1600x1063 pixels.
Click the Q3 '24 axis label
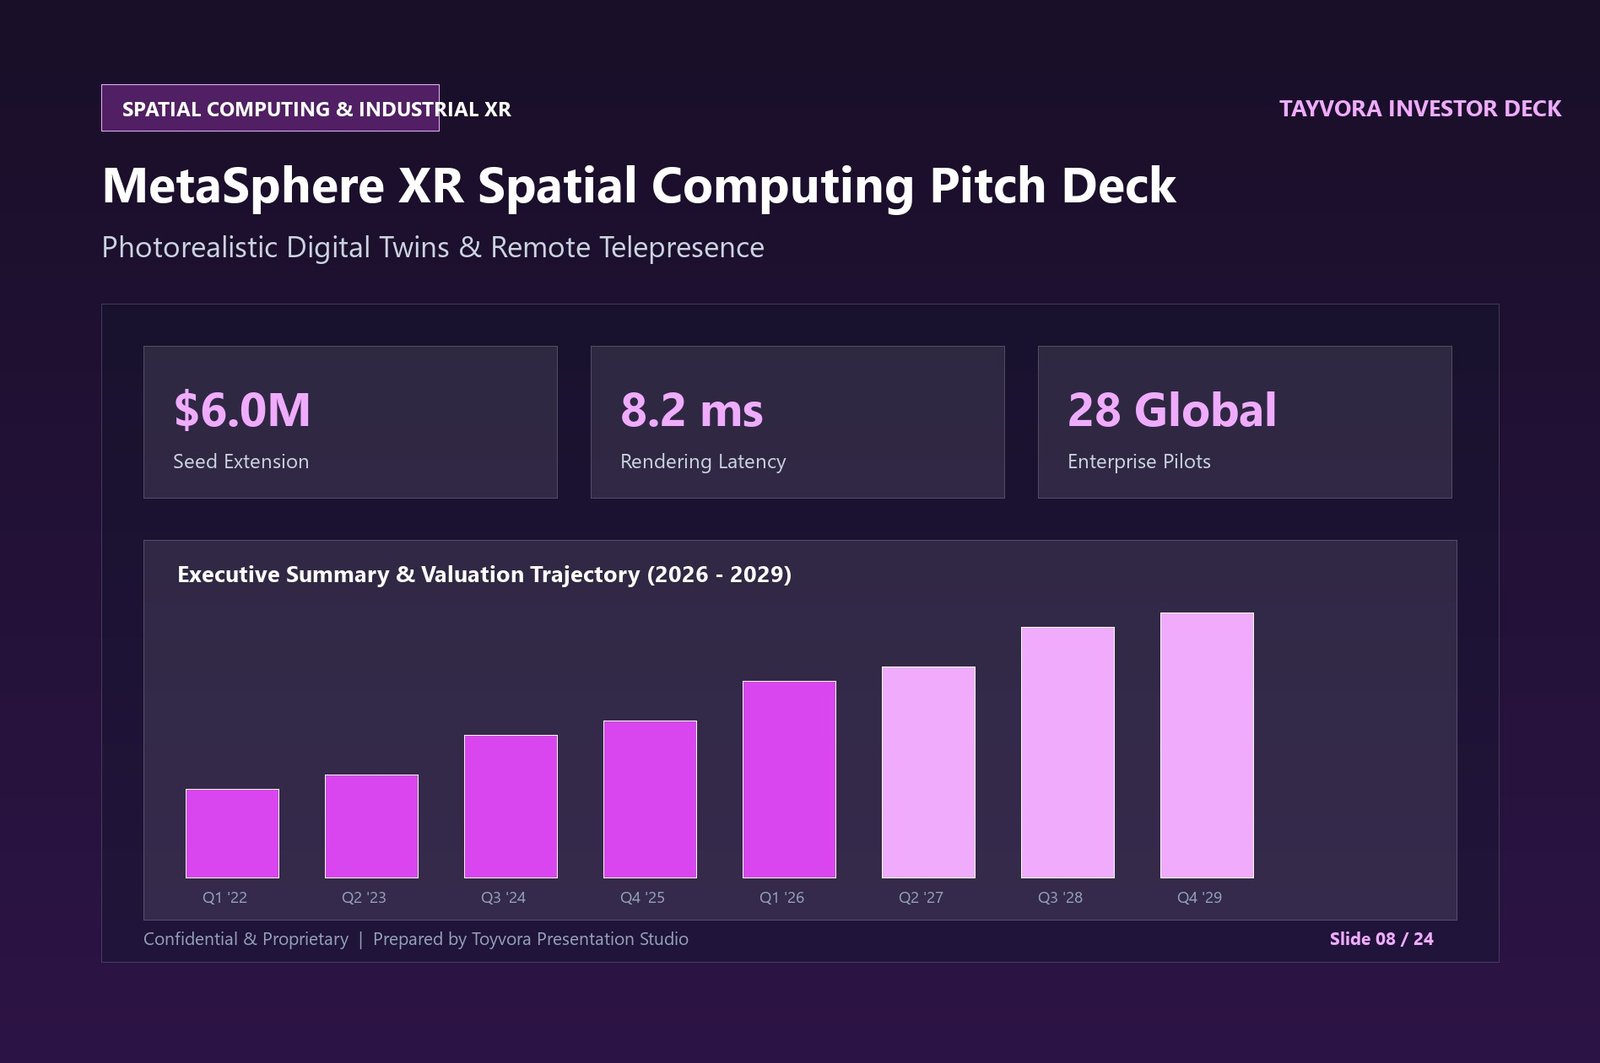click(503, 898)
